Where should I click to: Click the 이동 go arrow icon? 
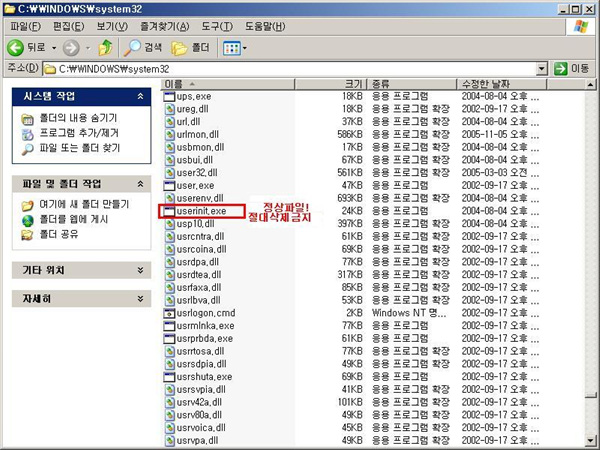(x=561, y=69)
